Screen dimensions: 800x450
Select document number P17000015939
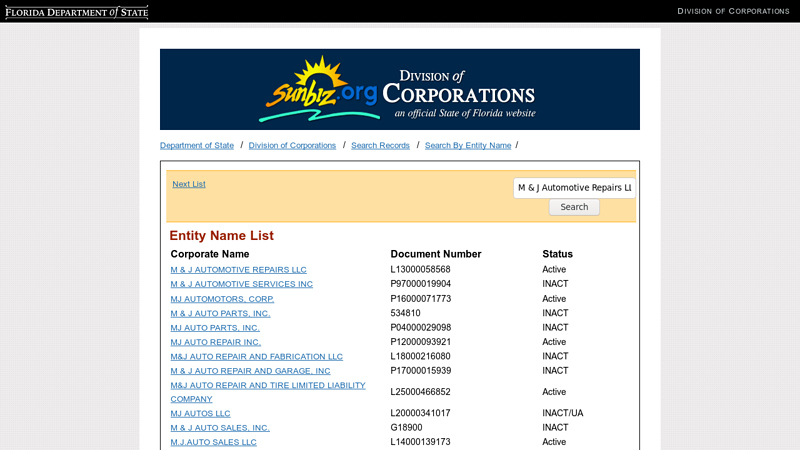(x=421, y=370)
